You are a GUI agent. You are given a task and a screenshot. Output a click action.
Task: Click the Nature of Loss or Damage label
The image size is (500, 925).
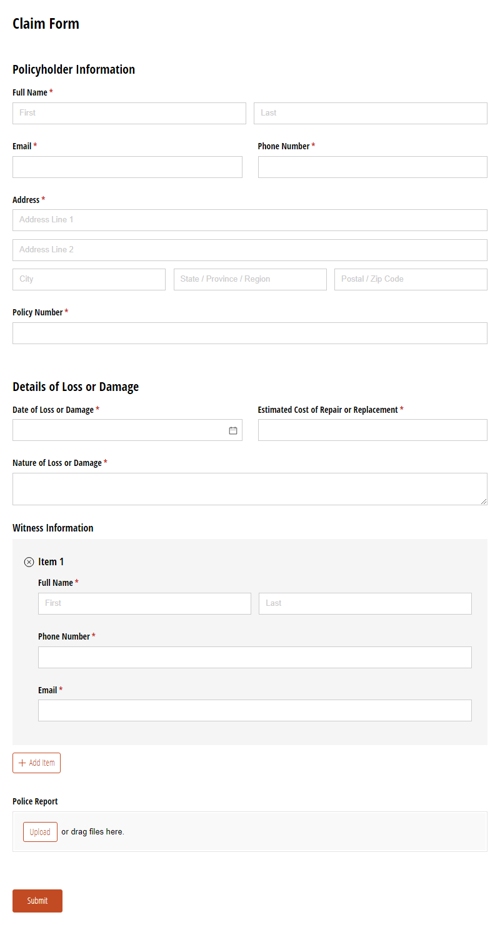(57, 463)
